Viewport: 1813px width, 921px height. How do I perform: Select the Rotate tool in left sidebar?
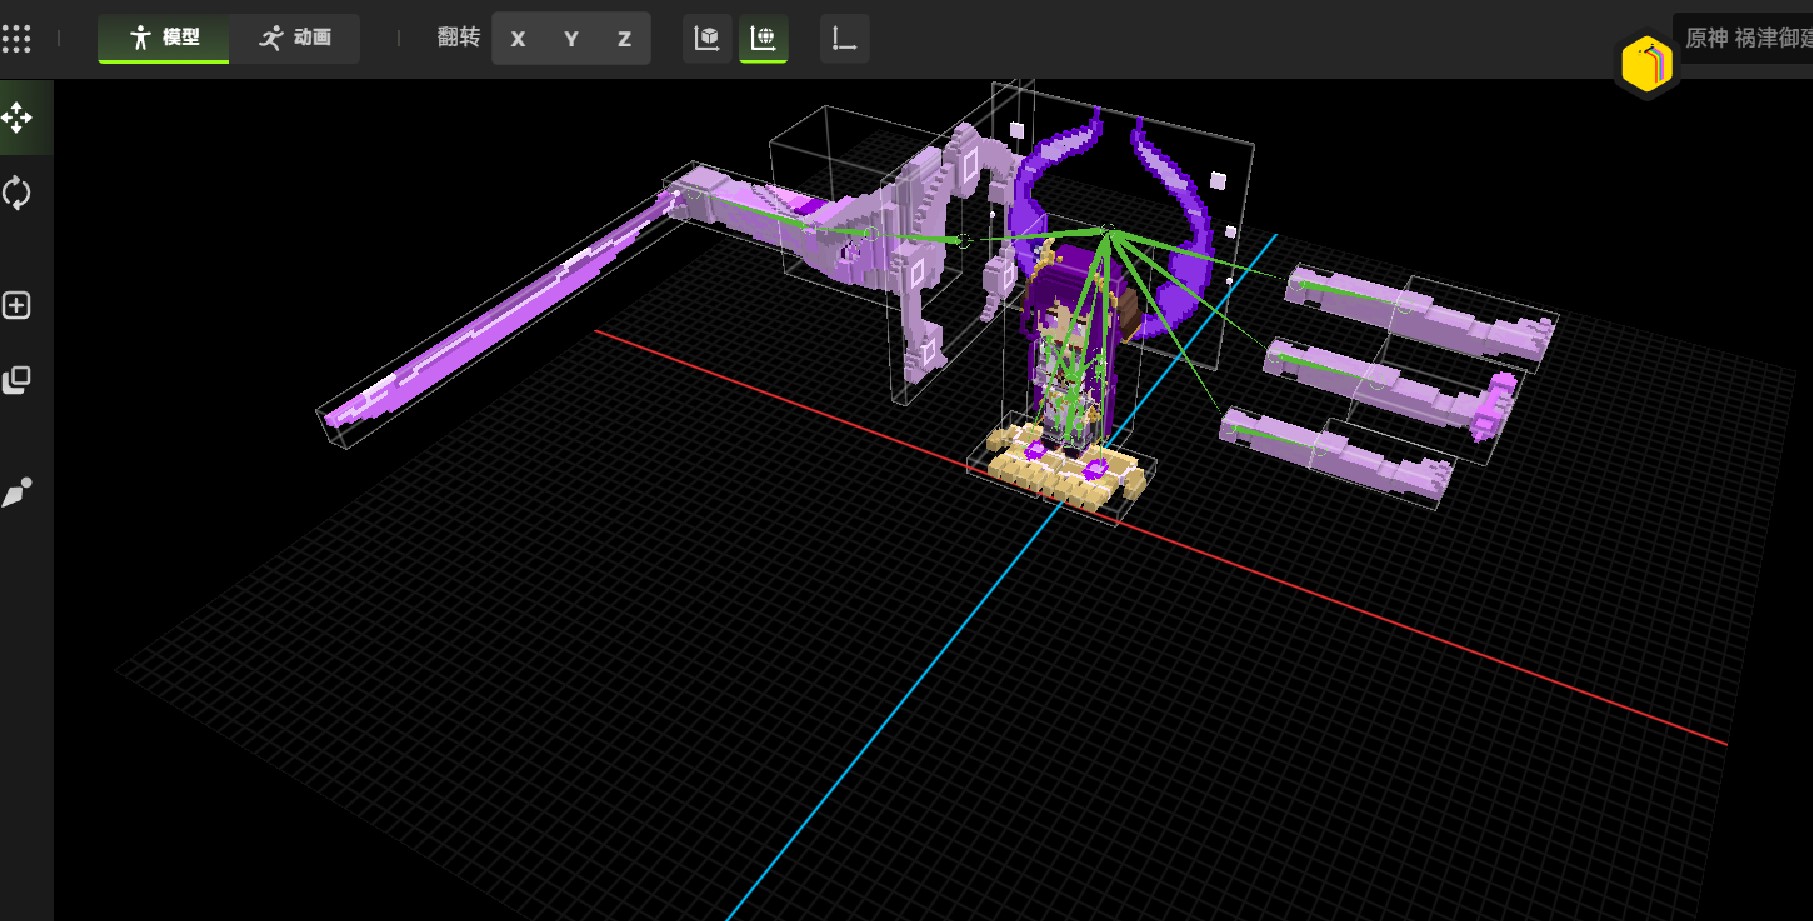pyautogui.click(x=17, y=193)
